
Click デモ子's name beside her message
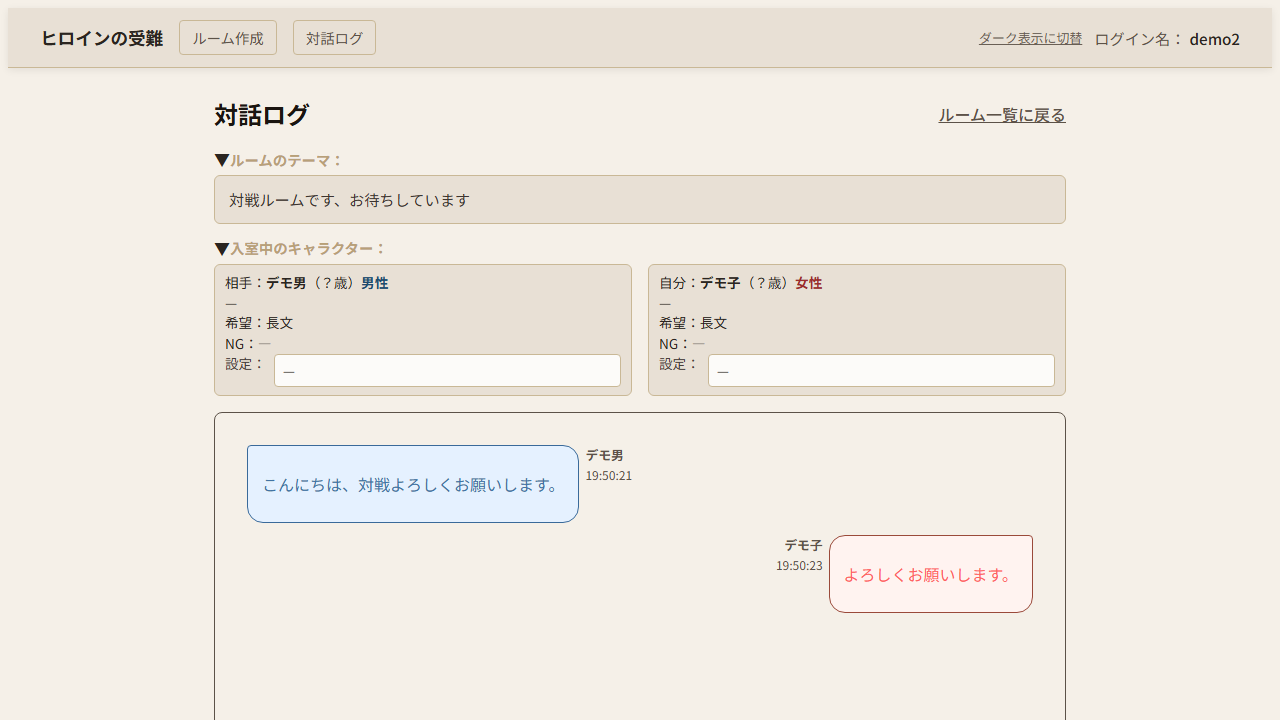point(803,545)
